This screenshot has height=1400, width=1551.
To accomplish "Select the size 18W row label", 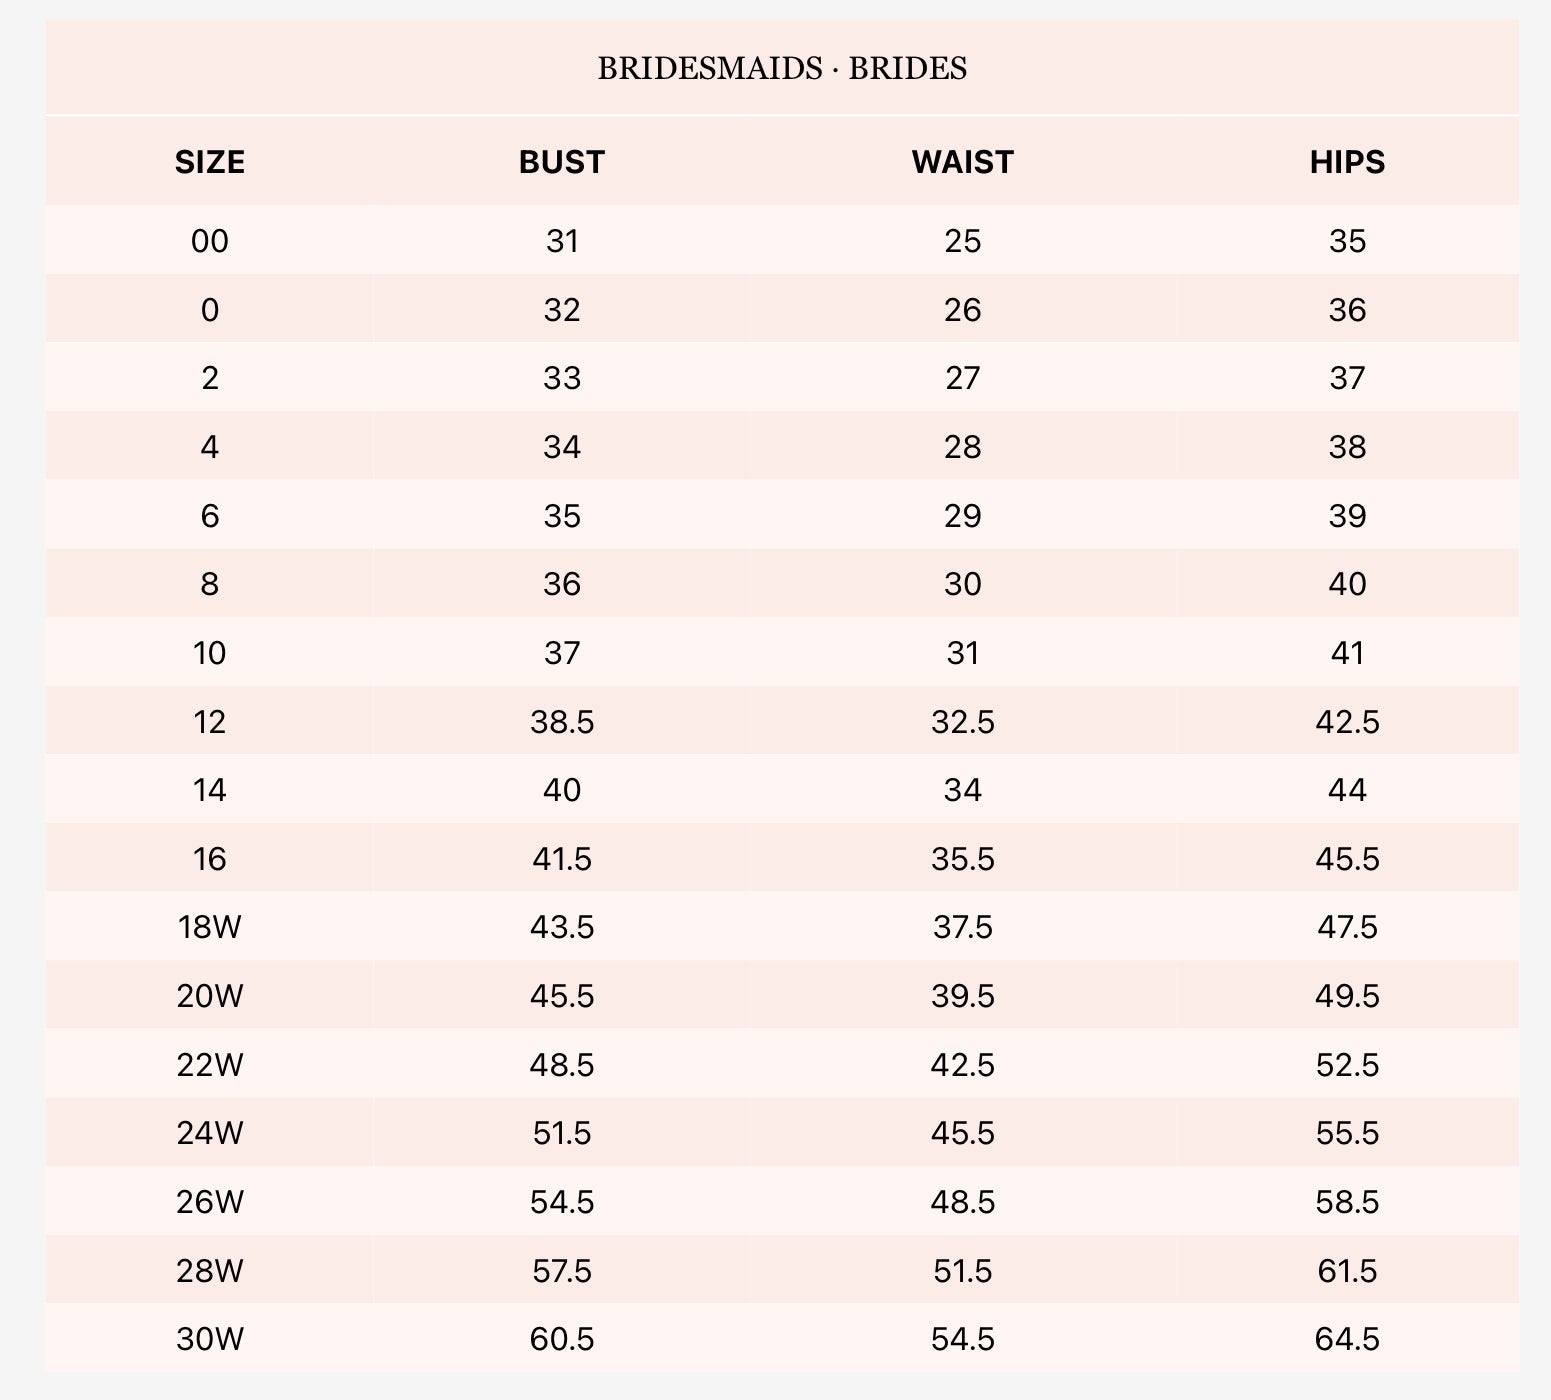I will (x=210, y=927).
